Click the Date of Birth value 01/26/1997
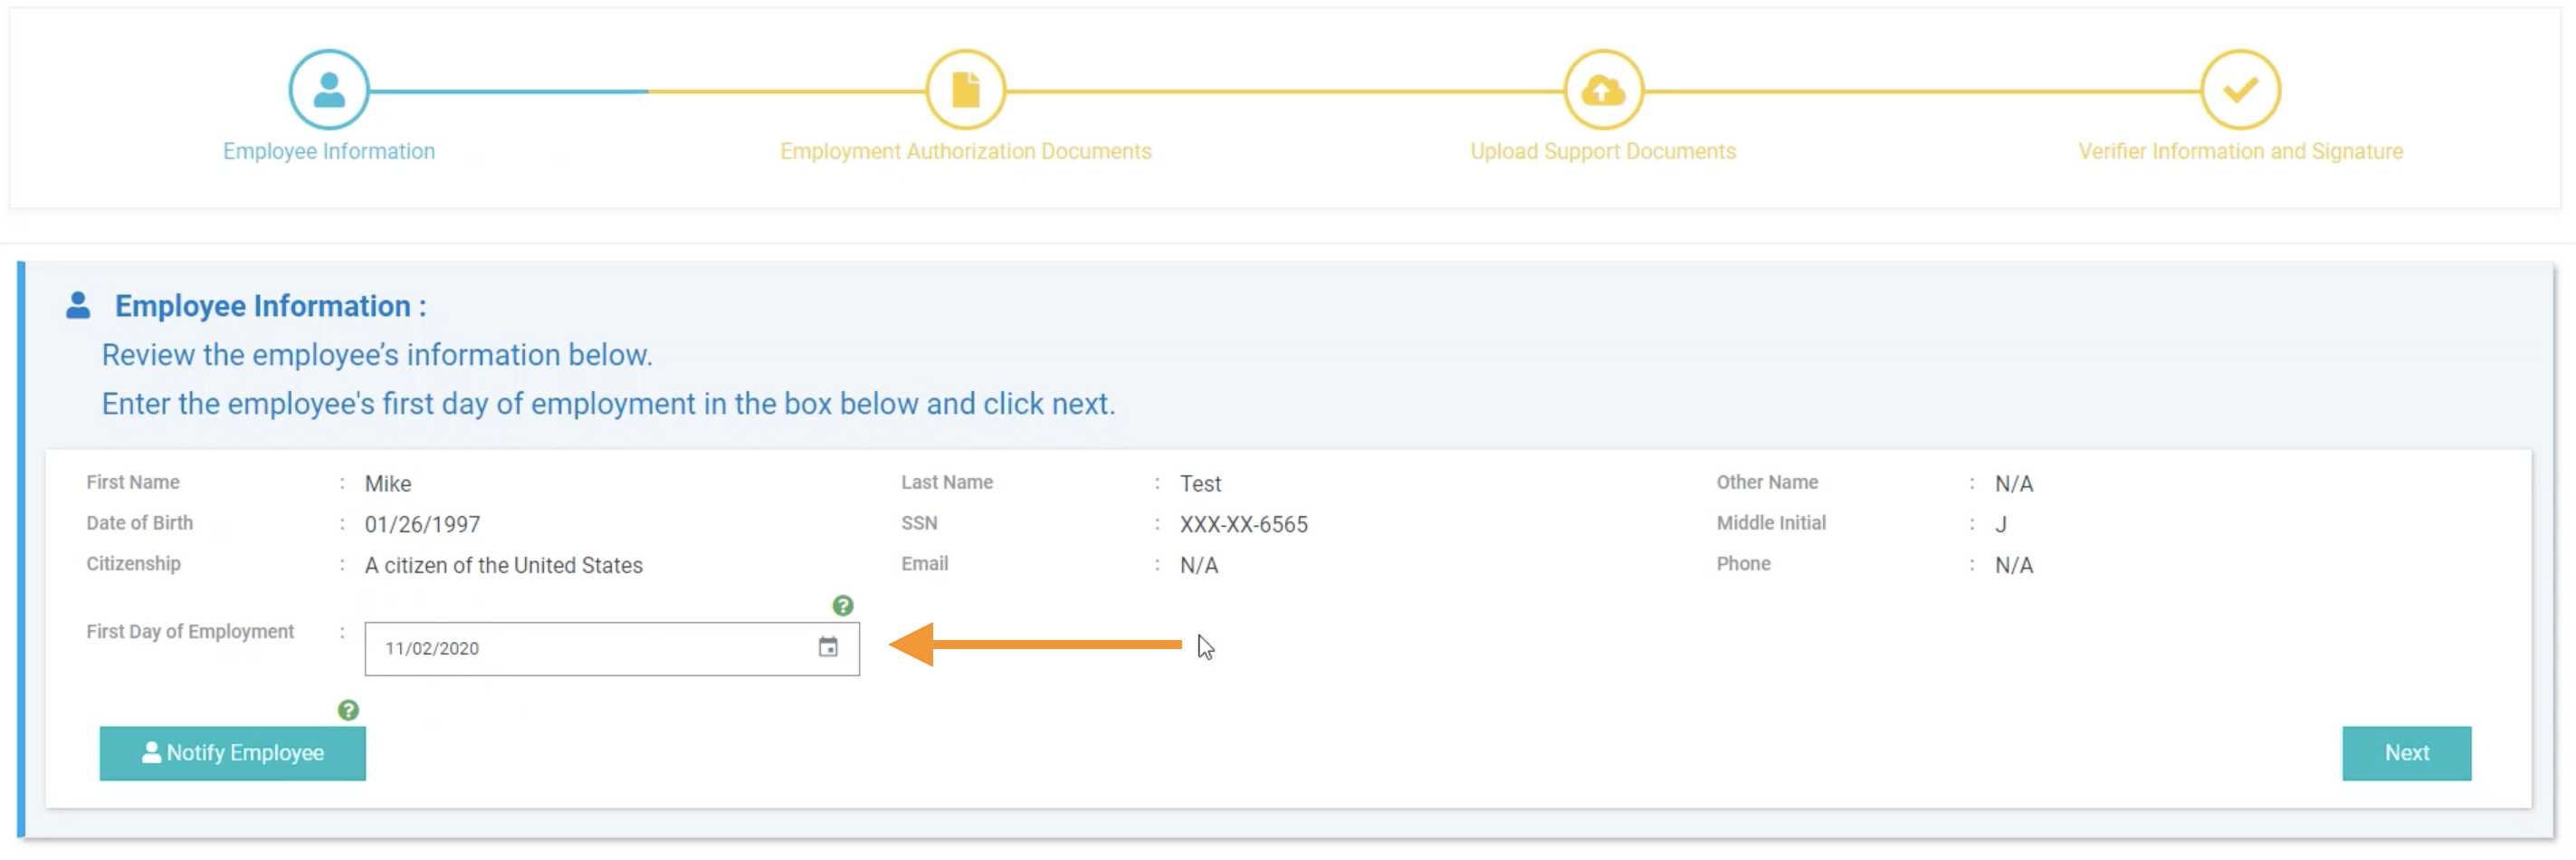 422,524
